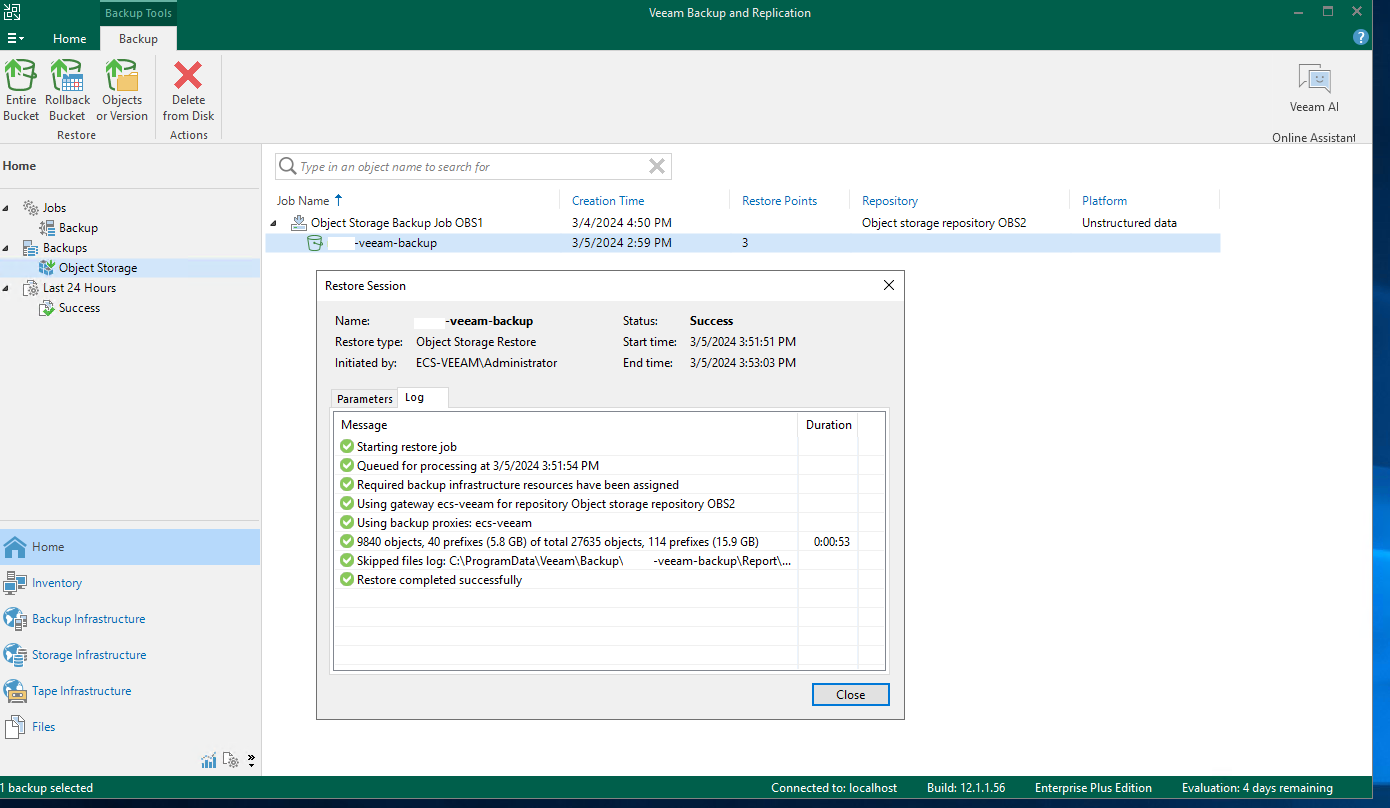The height and width of the screenshot is (808, 1390).
Task: Open the navigation pane overflow chevron
Action: point(251,761)
